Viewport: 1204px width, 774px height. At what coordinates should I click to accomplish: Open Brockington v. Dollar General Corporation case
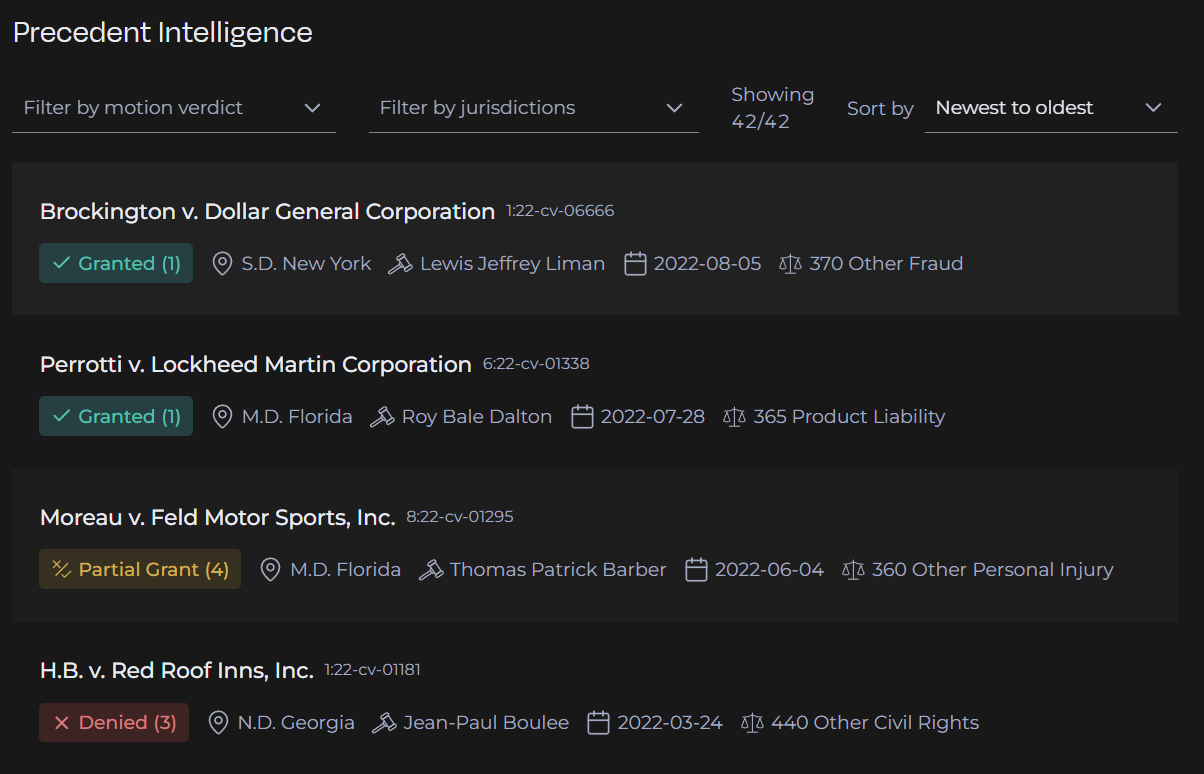point(267,212)
